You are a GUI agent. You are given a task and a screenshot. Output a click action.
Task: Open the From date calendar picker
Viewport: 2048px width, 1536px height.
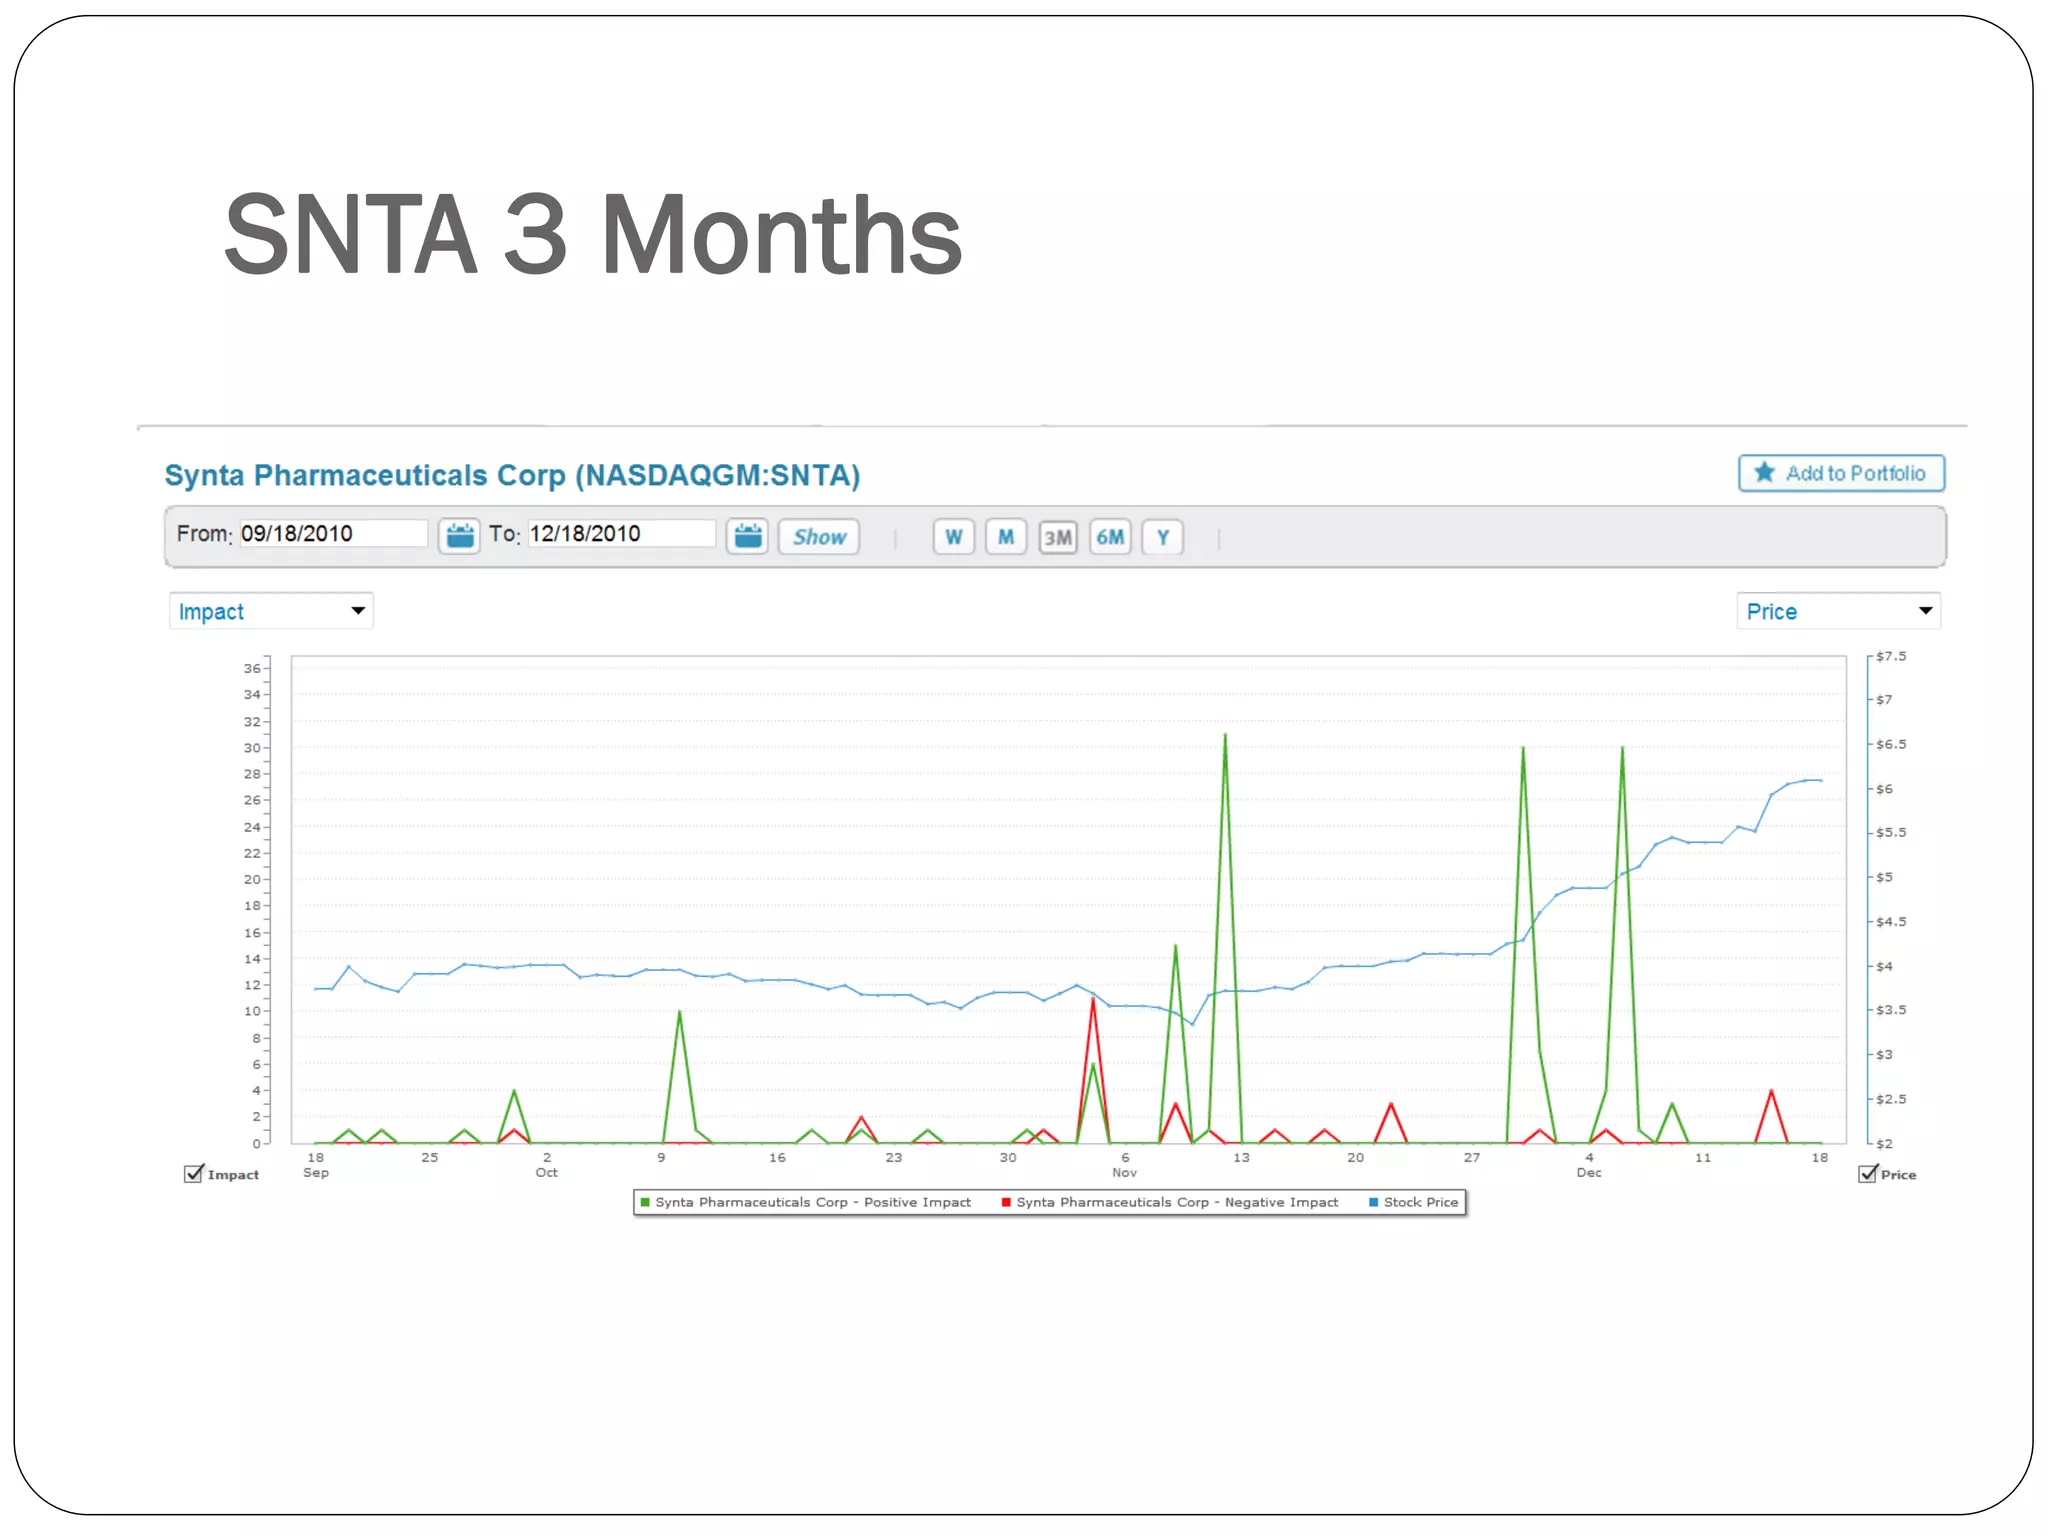pyautogui.click(x=459, y=536)
